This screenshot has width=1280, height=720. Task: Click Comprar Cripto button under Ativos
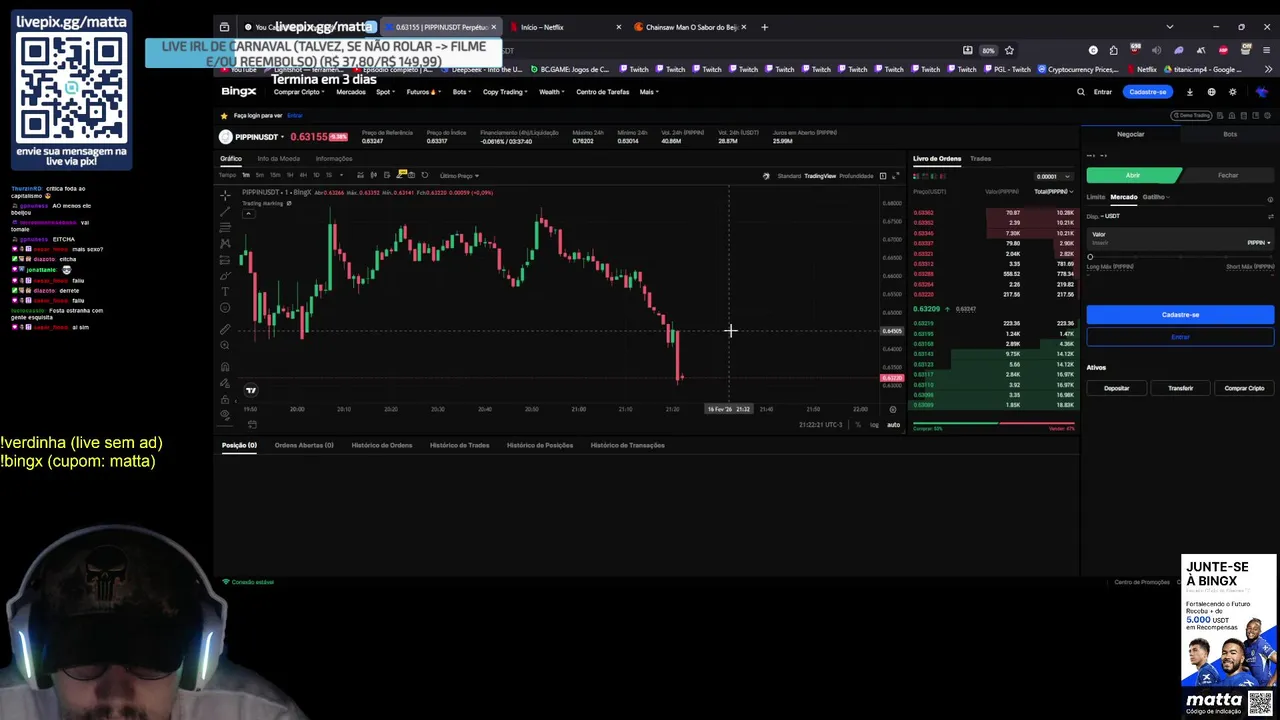[1244, 388]
